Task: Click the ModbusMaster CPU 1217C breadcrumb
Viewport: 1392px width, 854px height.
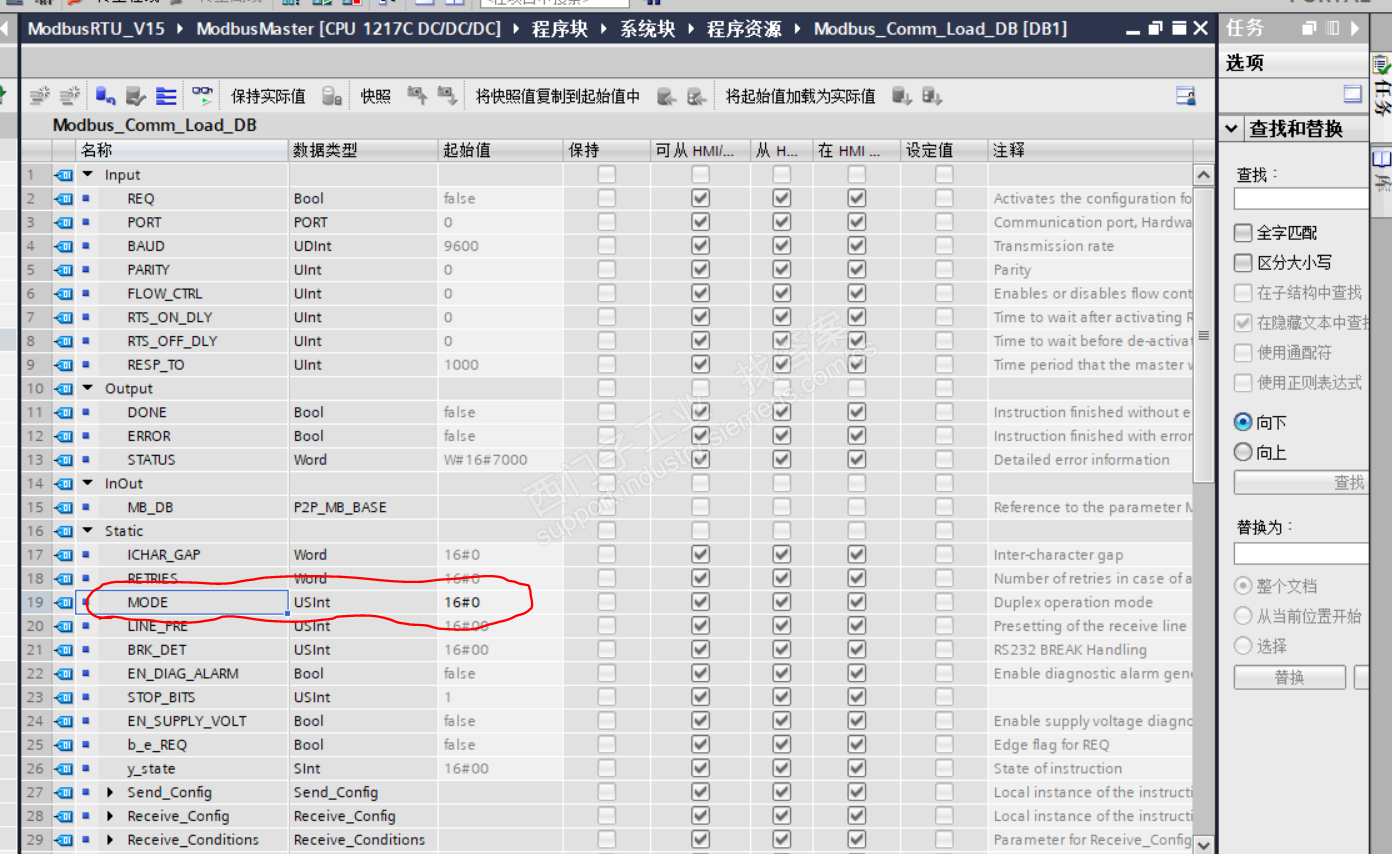Action: click(348, 28)
